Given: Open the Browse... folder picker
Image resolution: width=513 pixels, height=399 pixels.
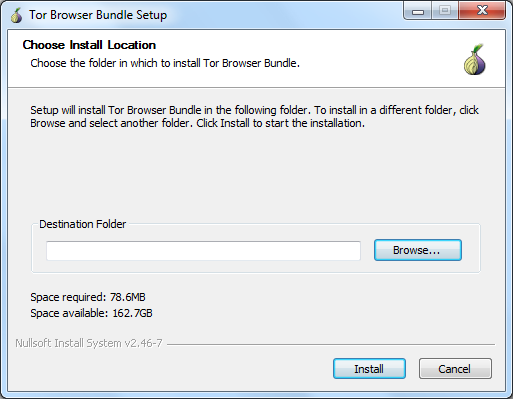Looking at the screenshot, I should pyautogui.click(x=418, y=250).
